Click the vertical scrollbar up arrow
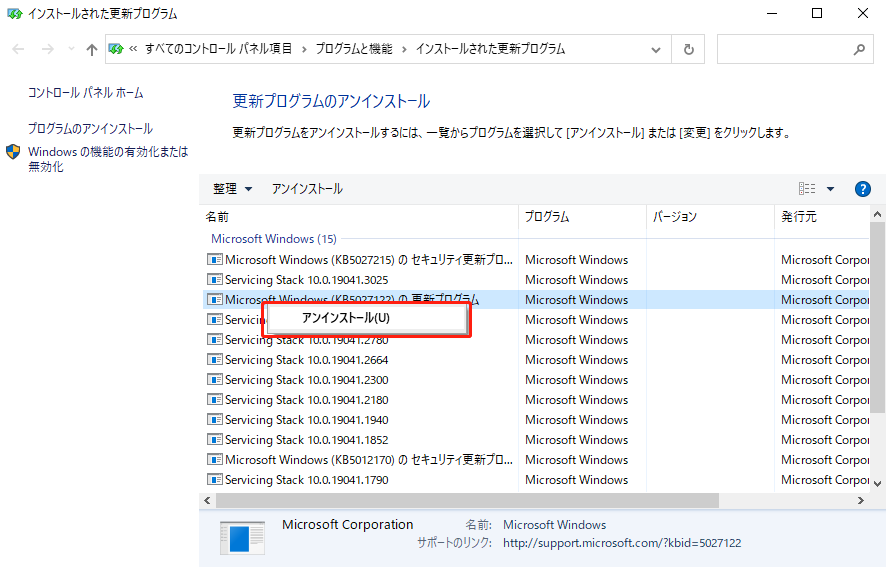 pos(877,214)
